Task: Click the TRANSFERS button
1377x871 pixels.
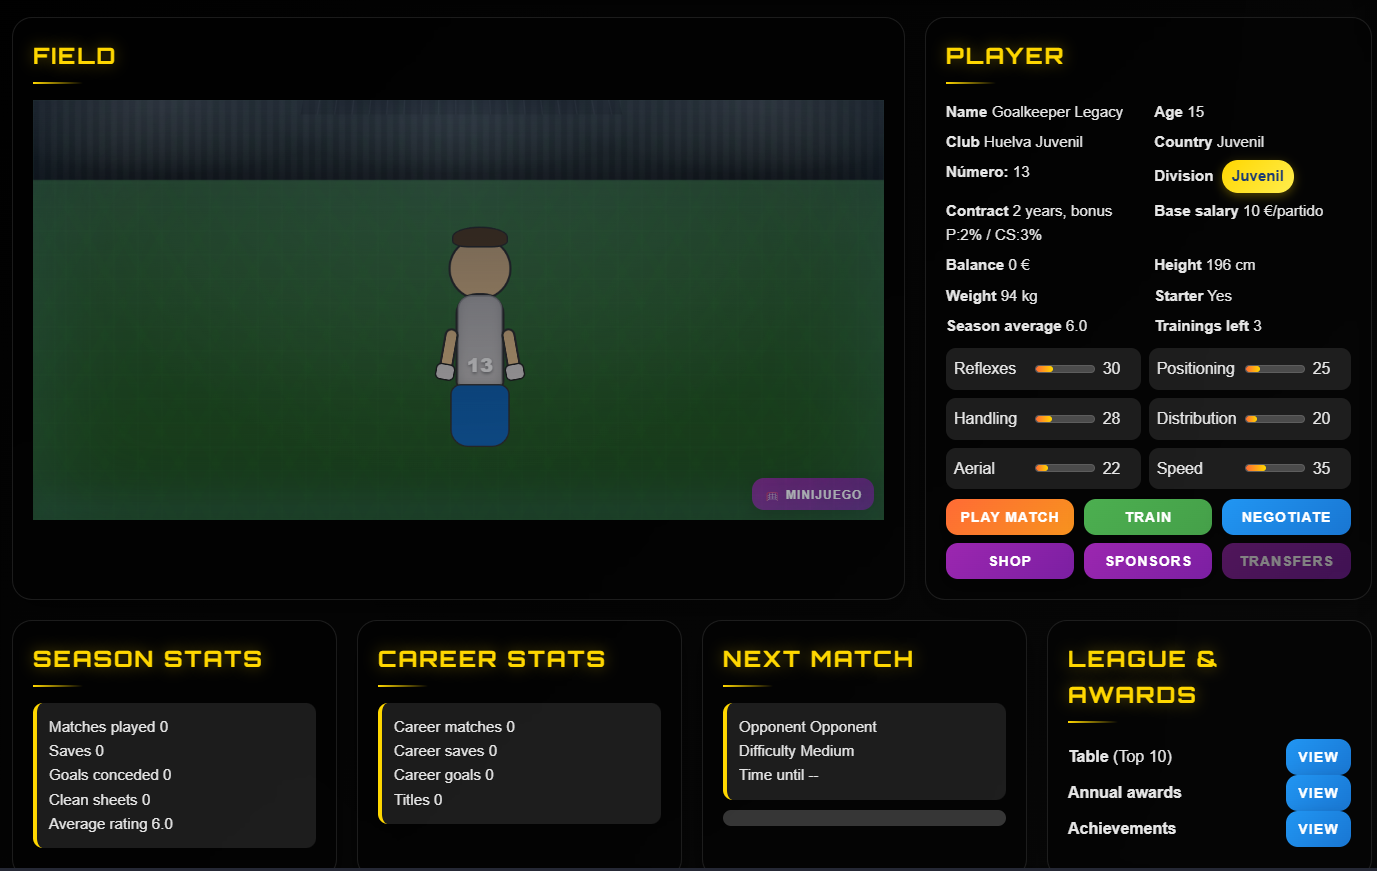Action: 1286,561
